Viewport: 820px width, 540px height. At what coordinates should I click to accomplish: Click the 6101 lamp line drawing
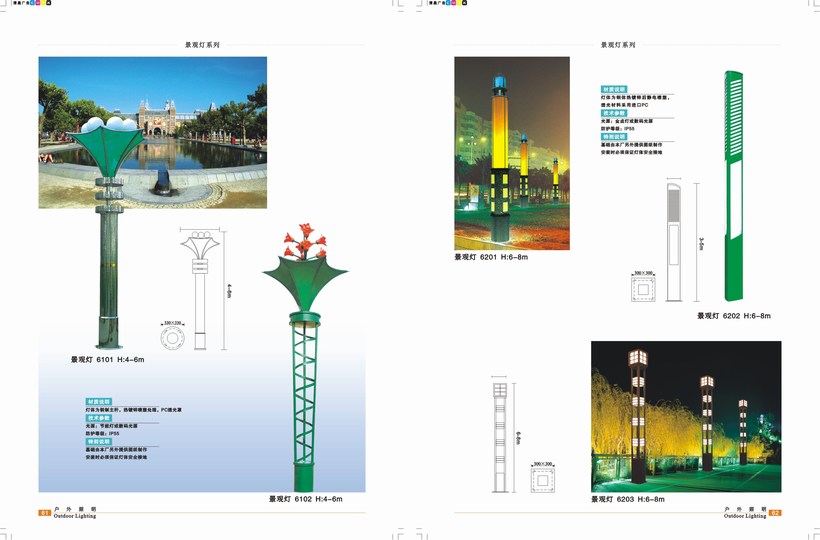tap(200, 290)
